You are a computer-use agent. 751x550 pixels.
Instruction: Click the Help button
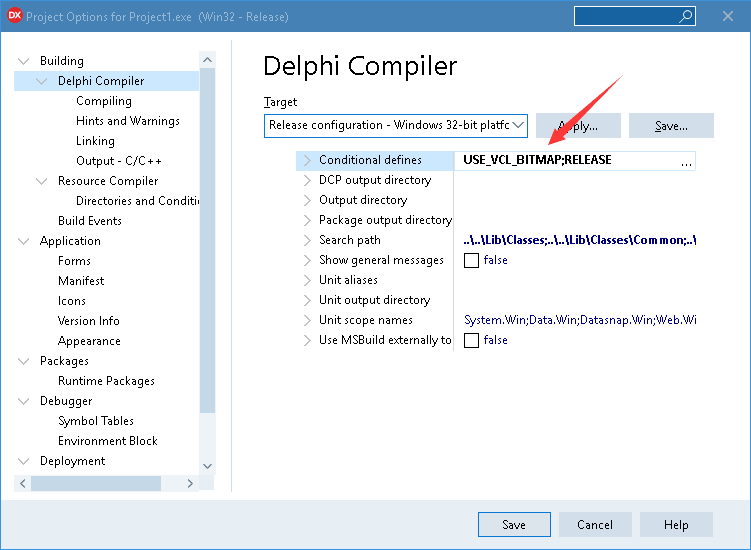click(x=676, y=525)
